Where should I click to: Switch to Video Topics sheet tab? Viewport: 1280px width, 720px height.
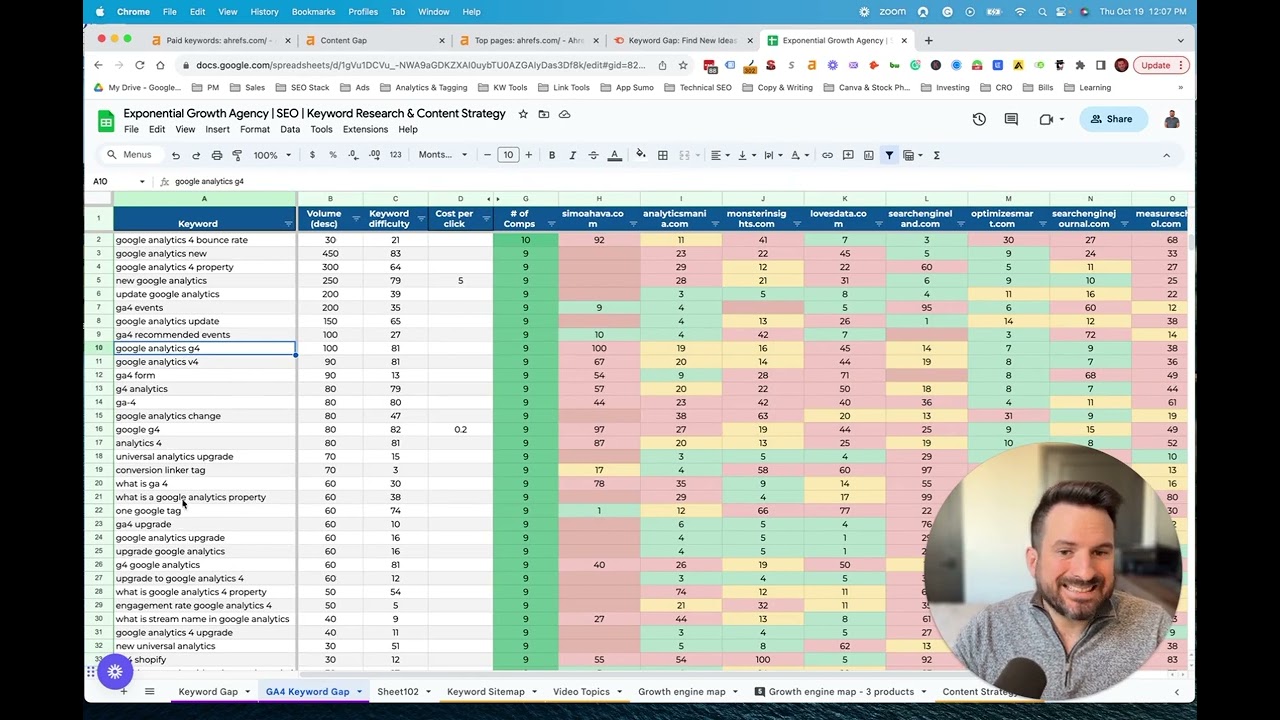[581, 692]
